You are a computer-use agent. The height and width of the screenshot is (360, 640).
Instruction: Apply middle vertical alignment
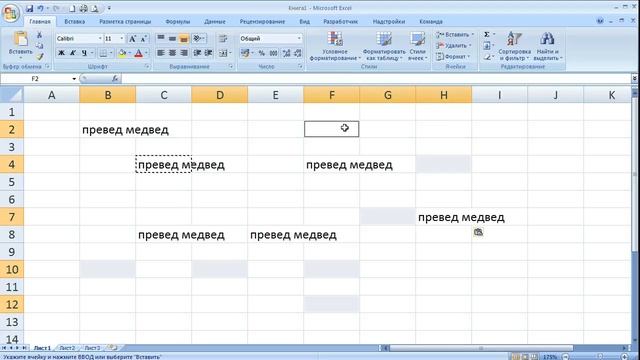coord(172,38)
